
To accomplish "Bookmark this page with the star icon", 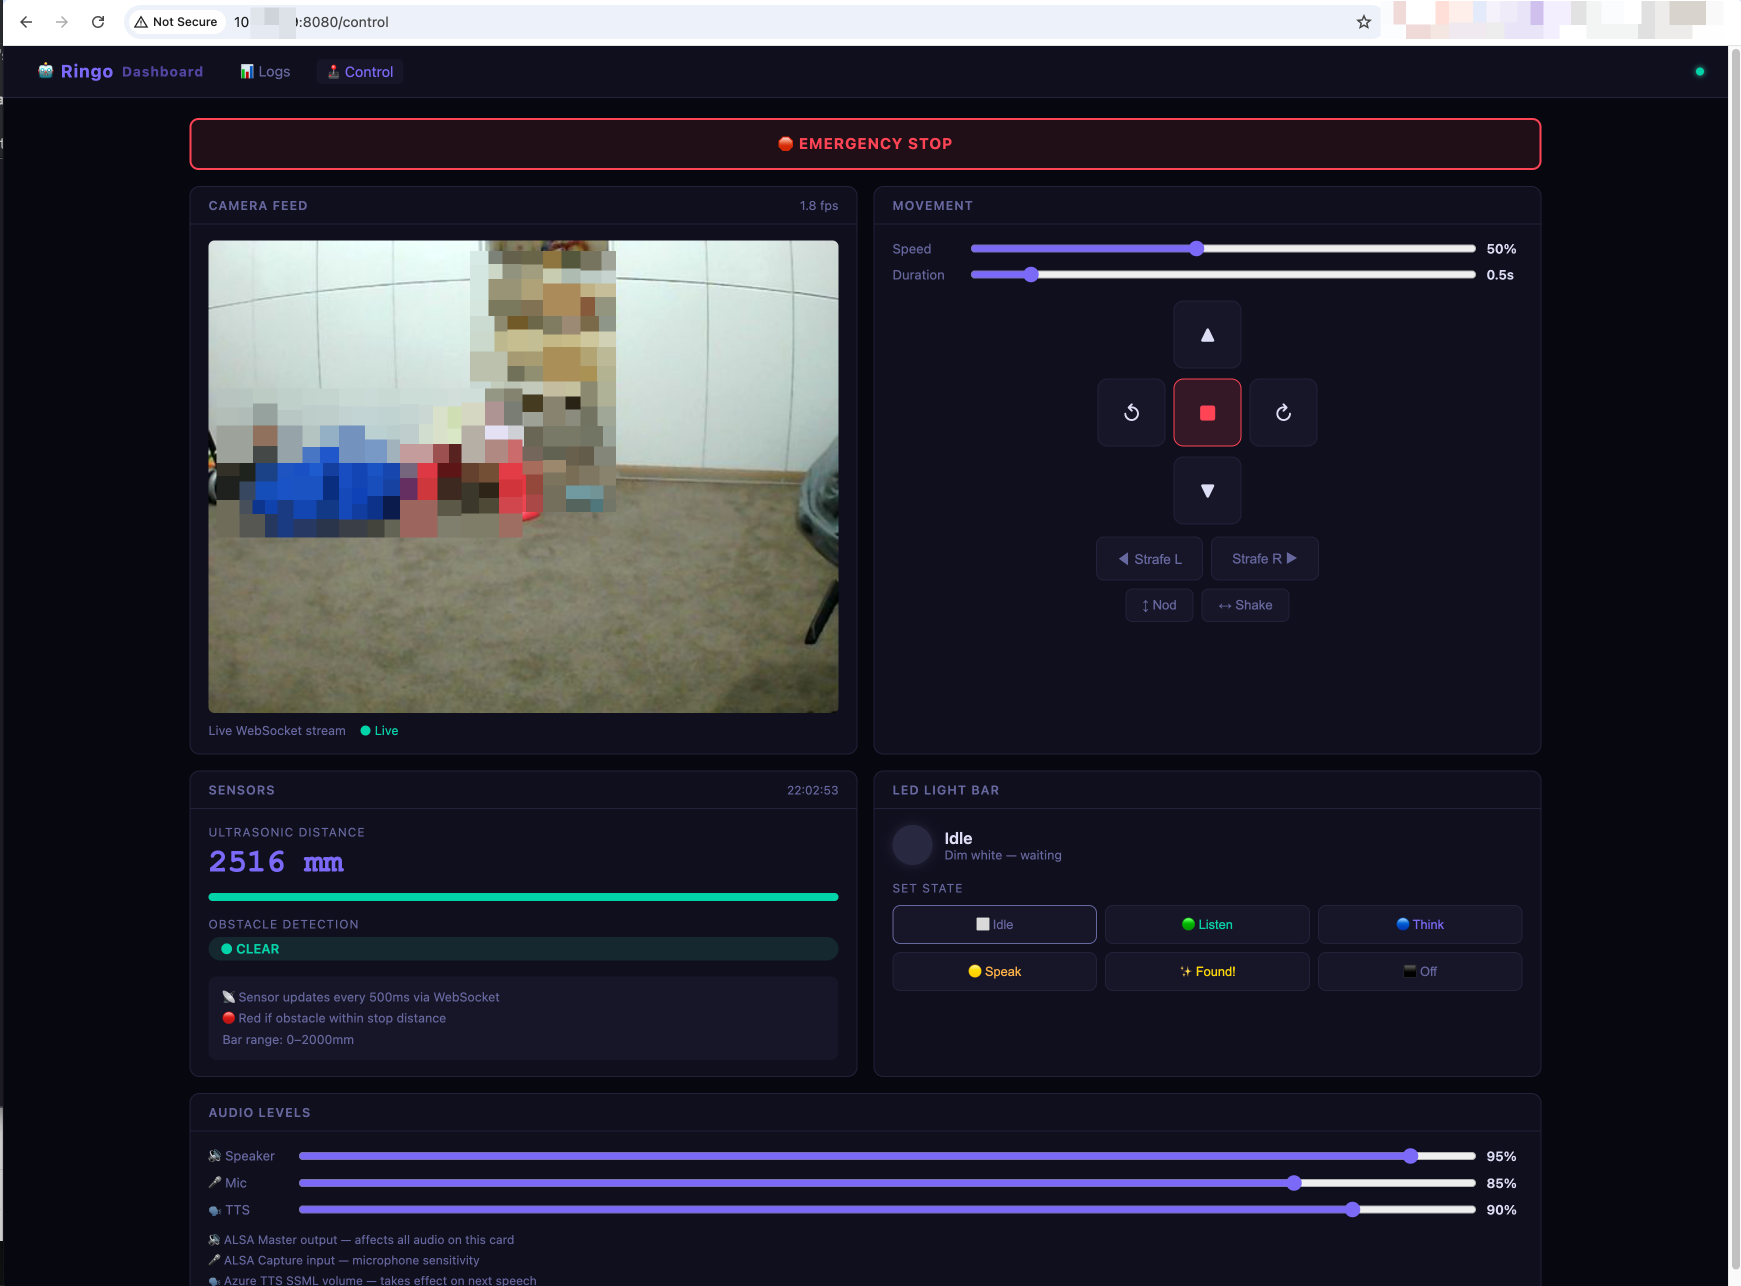I will (1363, 21).
